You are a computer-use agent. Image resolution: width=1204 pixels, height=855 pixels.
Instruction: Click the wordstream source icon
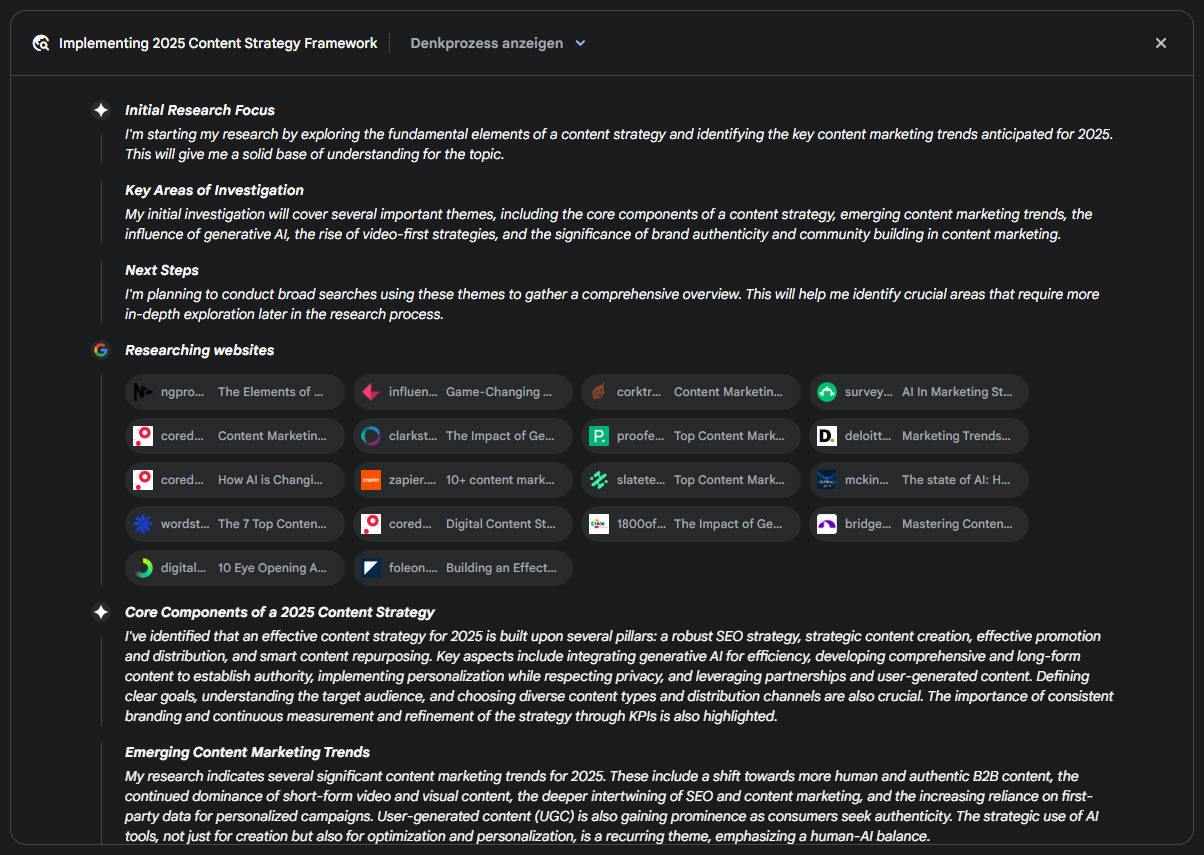(143, 524)
